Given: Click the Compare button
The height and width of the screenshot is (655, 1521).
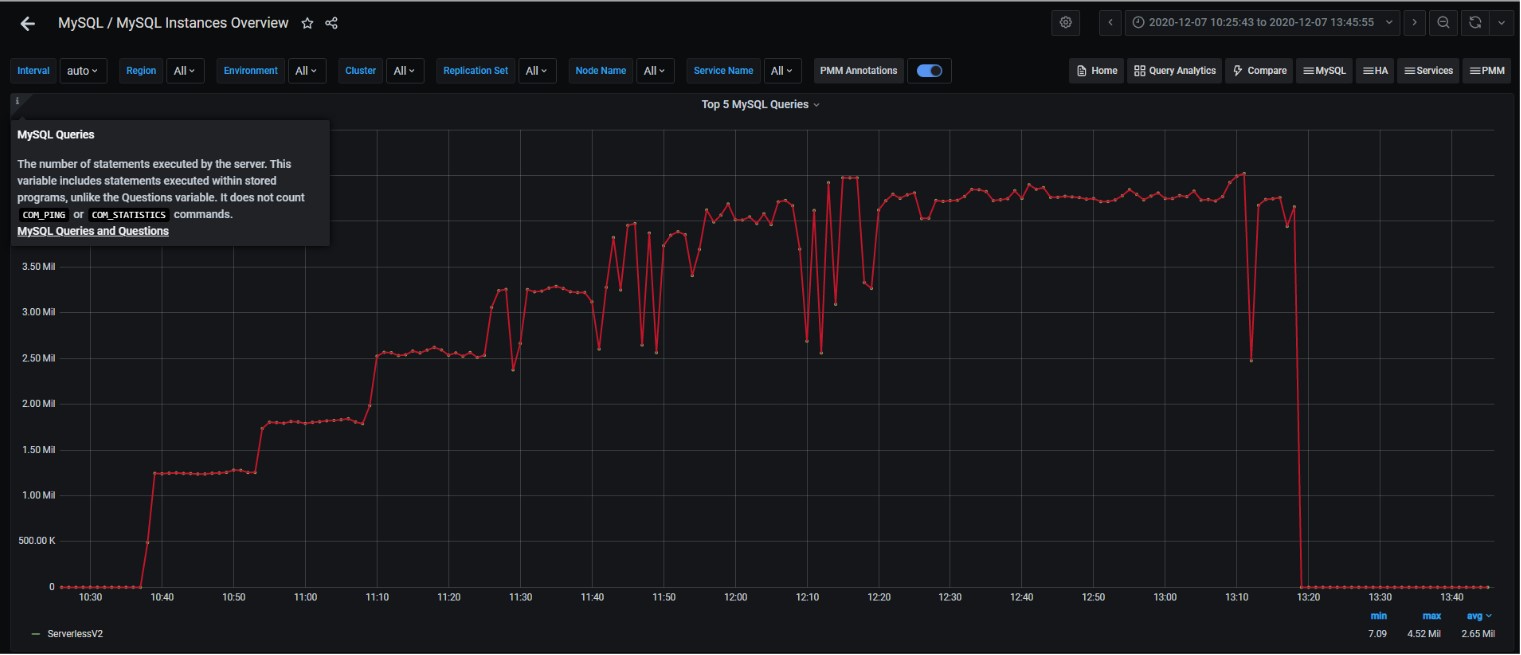Looking at the screenshot, I should (1260, 71).
